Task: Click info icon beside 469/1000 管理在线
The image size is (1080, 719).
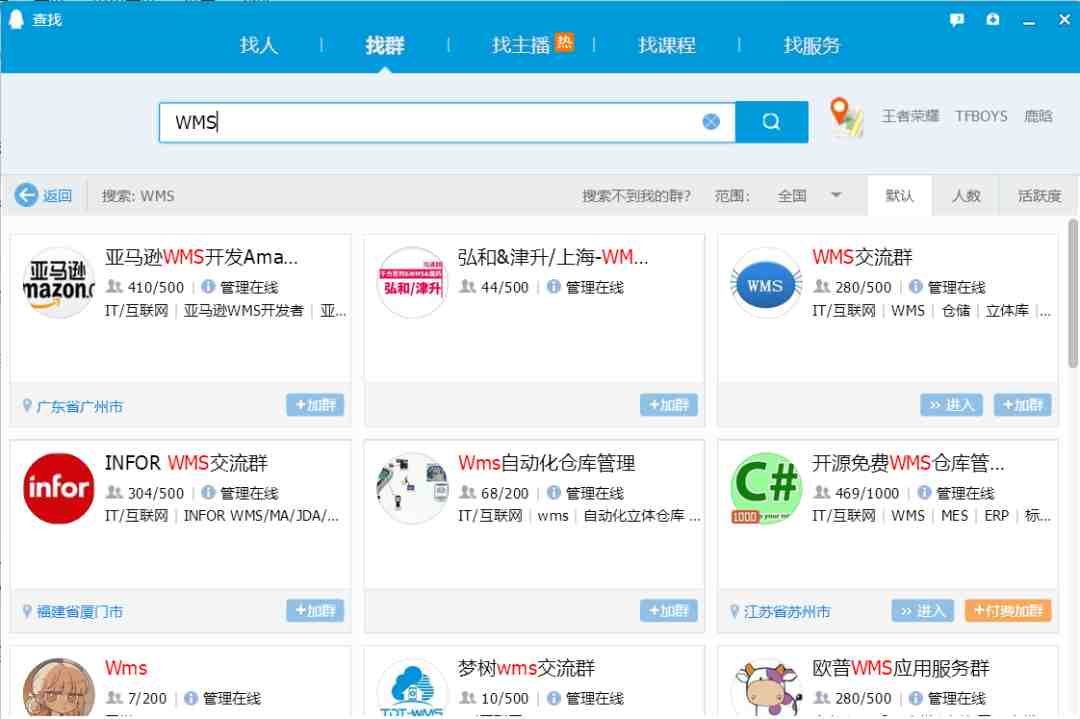Action: click(x=924, y=492)
